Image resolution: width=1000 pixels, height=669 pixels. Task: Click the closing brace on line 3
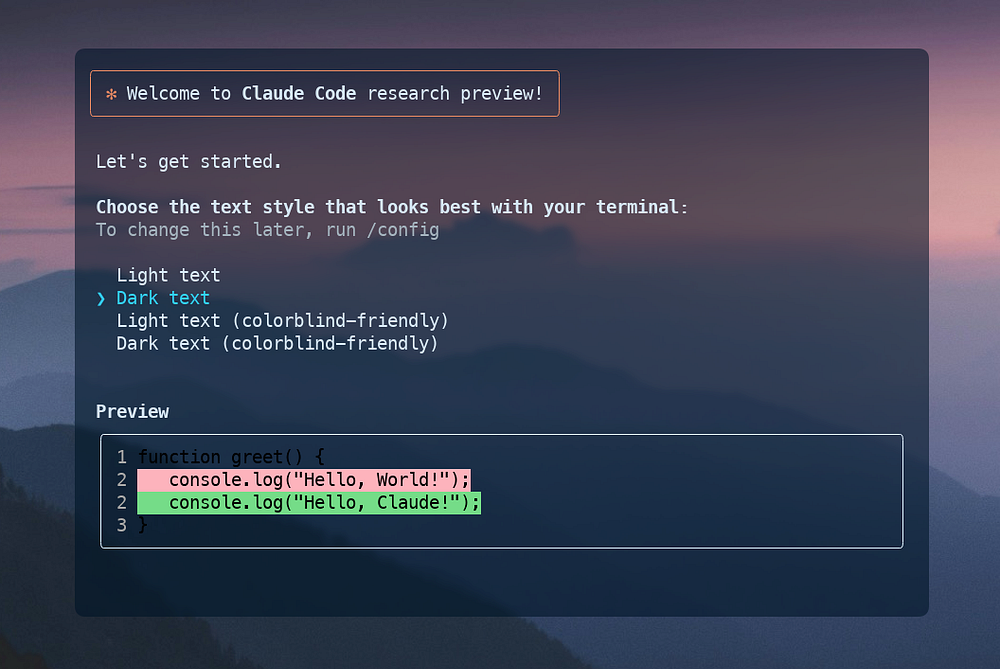point(143,525)
